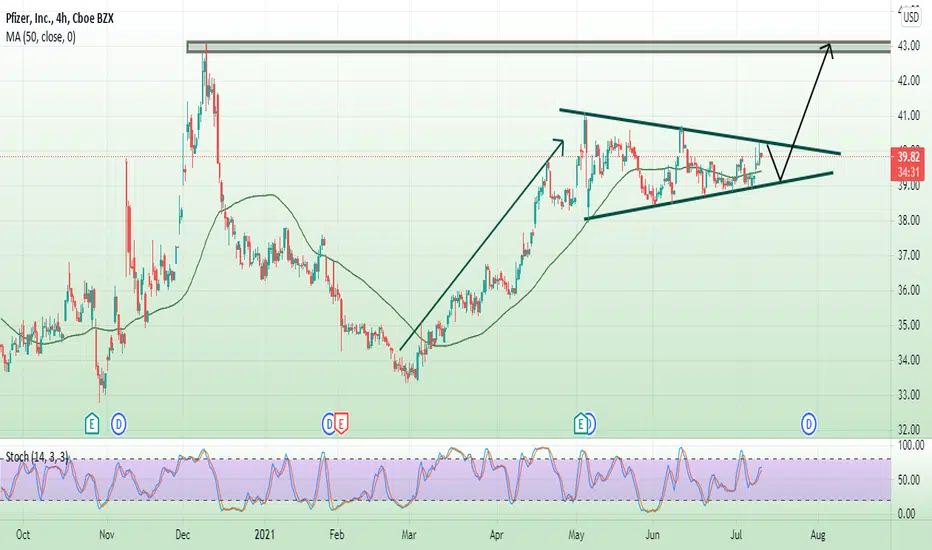
Task: Click the Aug label on time axis
Action: pos(818,535)
